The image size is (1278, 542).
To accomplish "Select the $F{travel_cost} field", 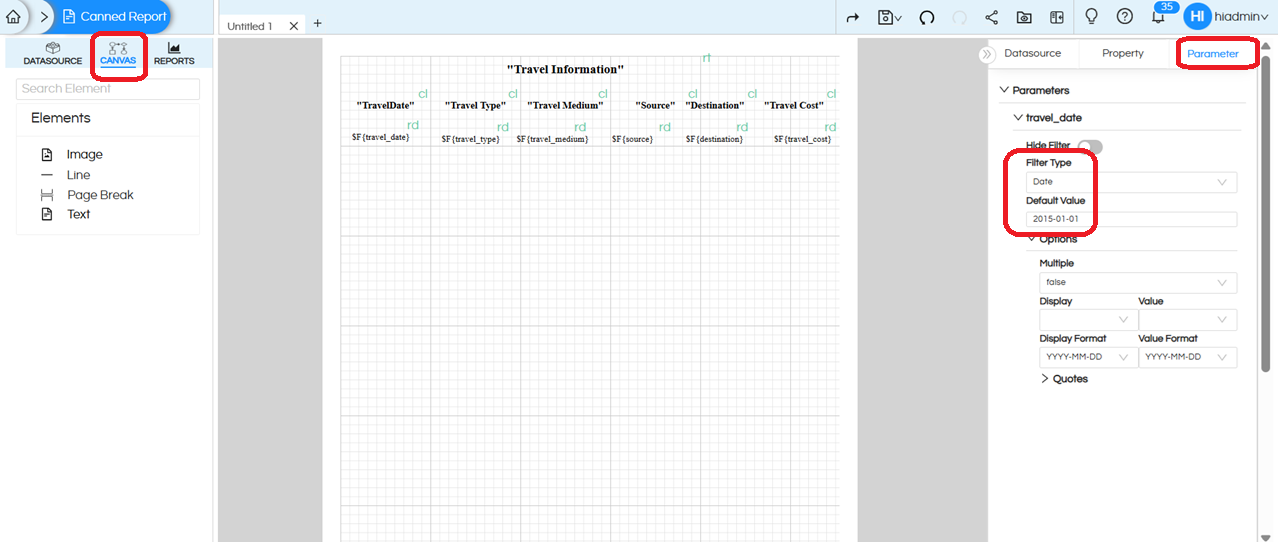I will click(x=802, y=139).
